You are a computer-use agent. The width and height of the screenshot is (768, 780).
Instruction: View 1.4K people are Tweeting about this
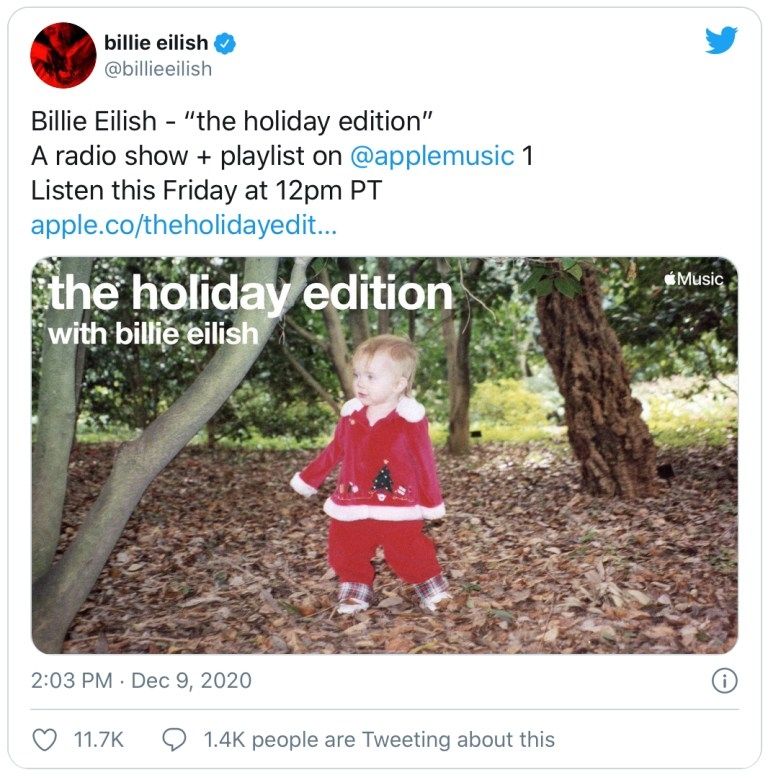pyautogui.click(x=380, y=739)
